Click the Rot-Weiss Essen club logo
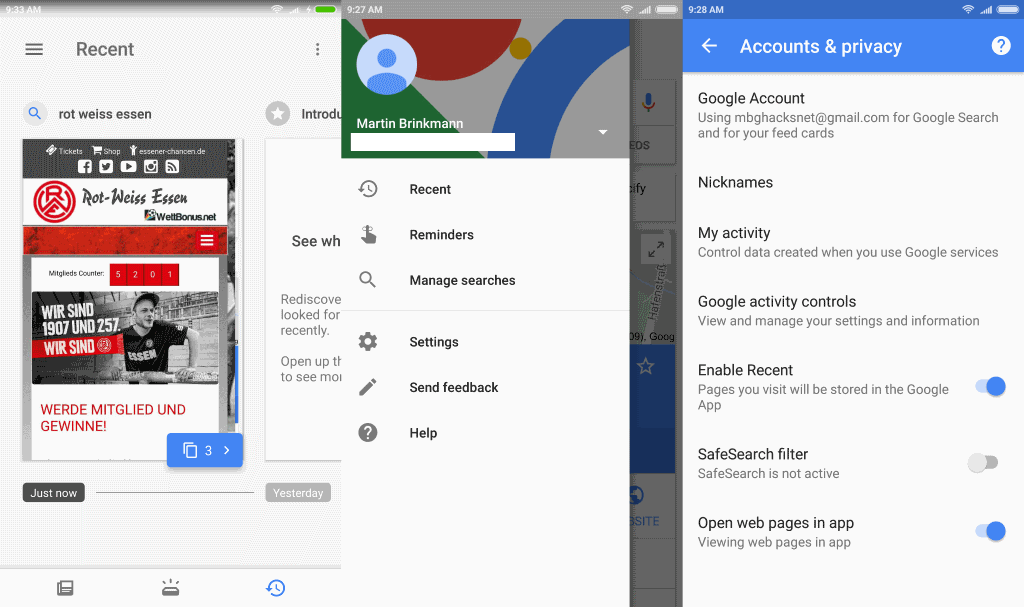Viewport: 1024px width, 607px height. [55, 201]
